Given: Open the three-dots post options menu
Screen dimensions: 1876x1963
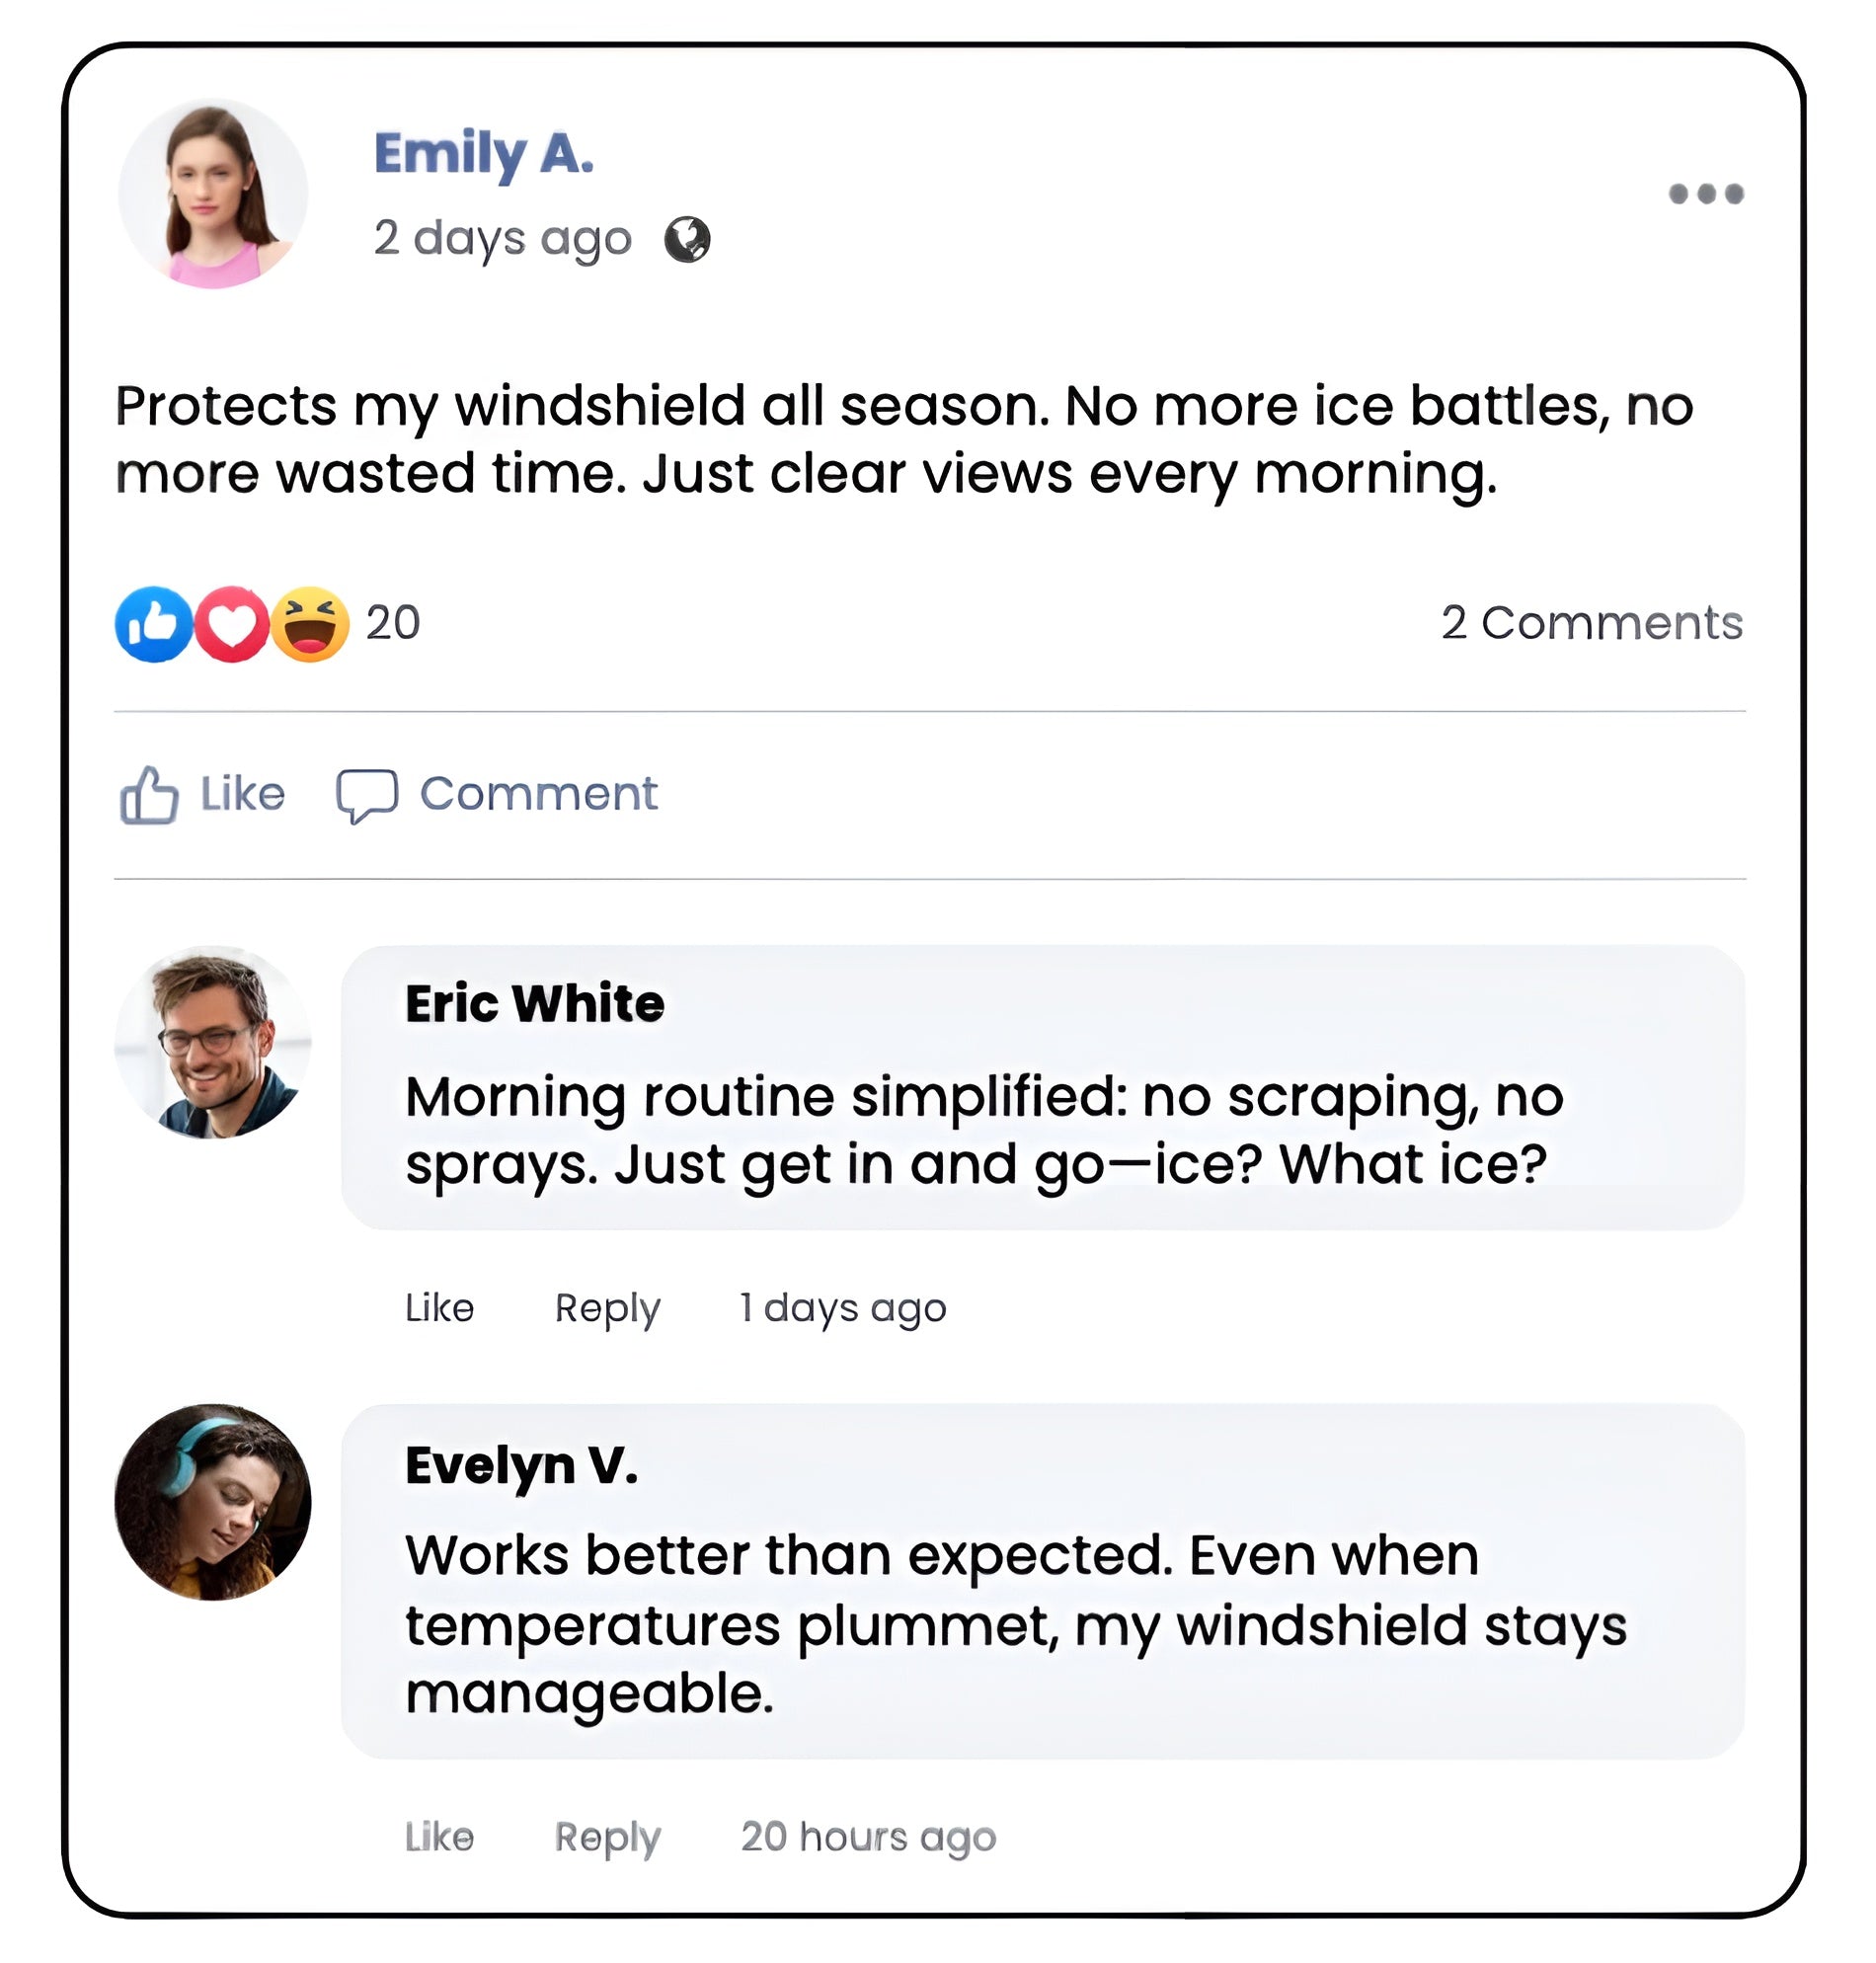Looking at the screenshot, I should coord(1705,193).
